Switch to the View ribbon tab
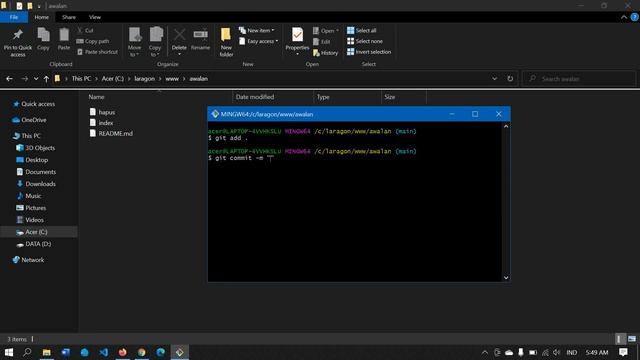Screen dimensions: 640x360 pyautogui.click(x=95, y=17)
